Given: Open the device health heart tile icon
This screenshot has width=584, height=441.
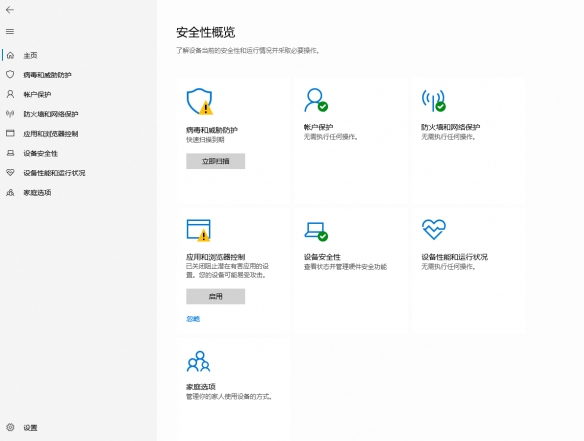Looking at the screenshot, I should click(x=434, y=229).
